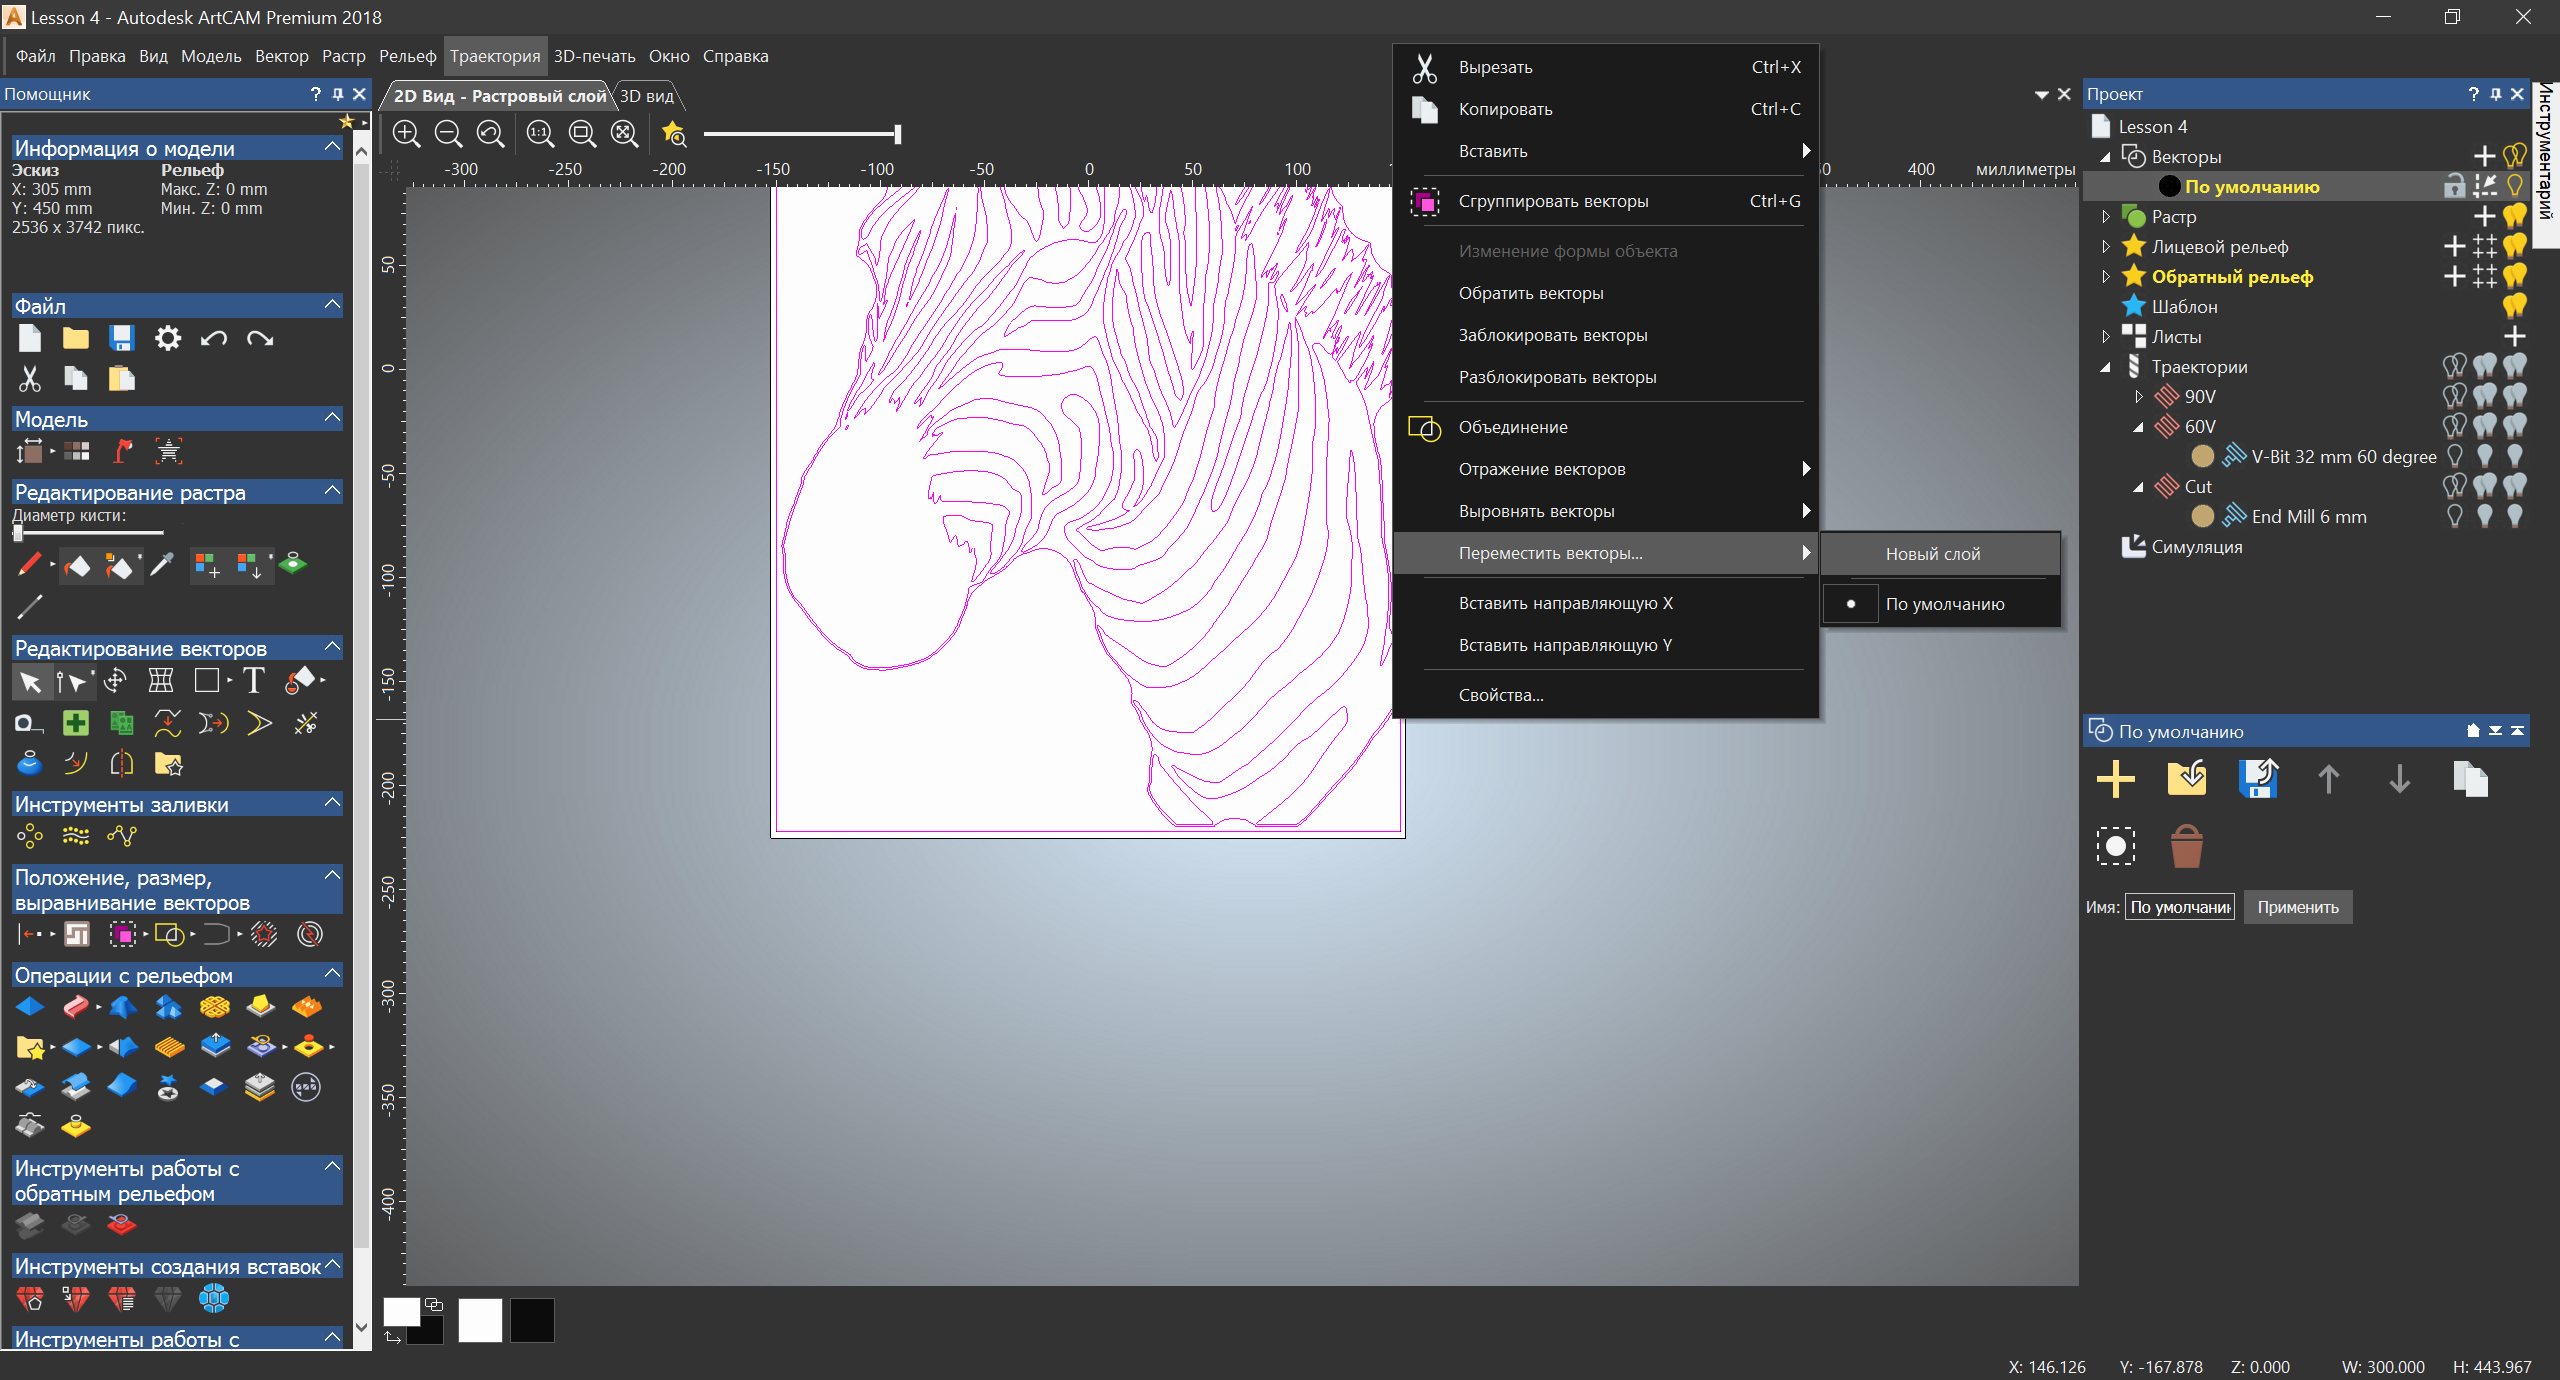Image resolution: width=2560 pixels, height=1380 pixels.
Task: Click the zoom in magnifier icon
Action: point(406,133)
